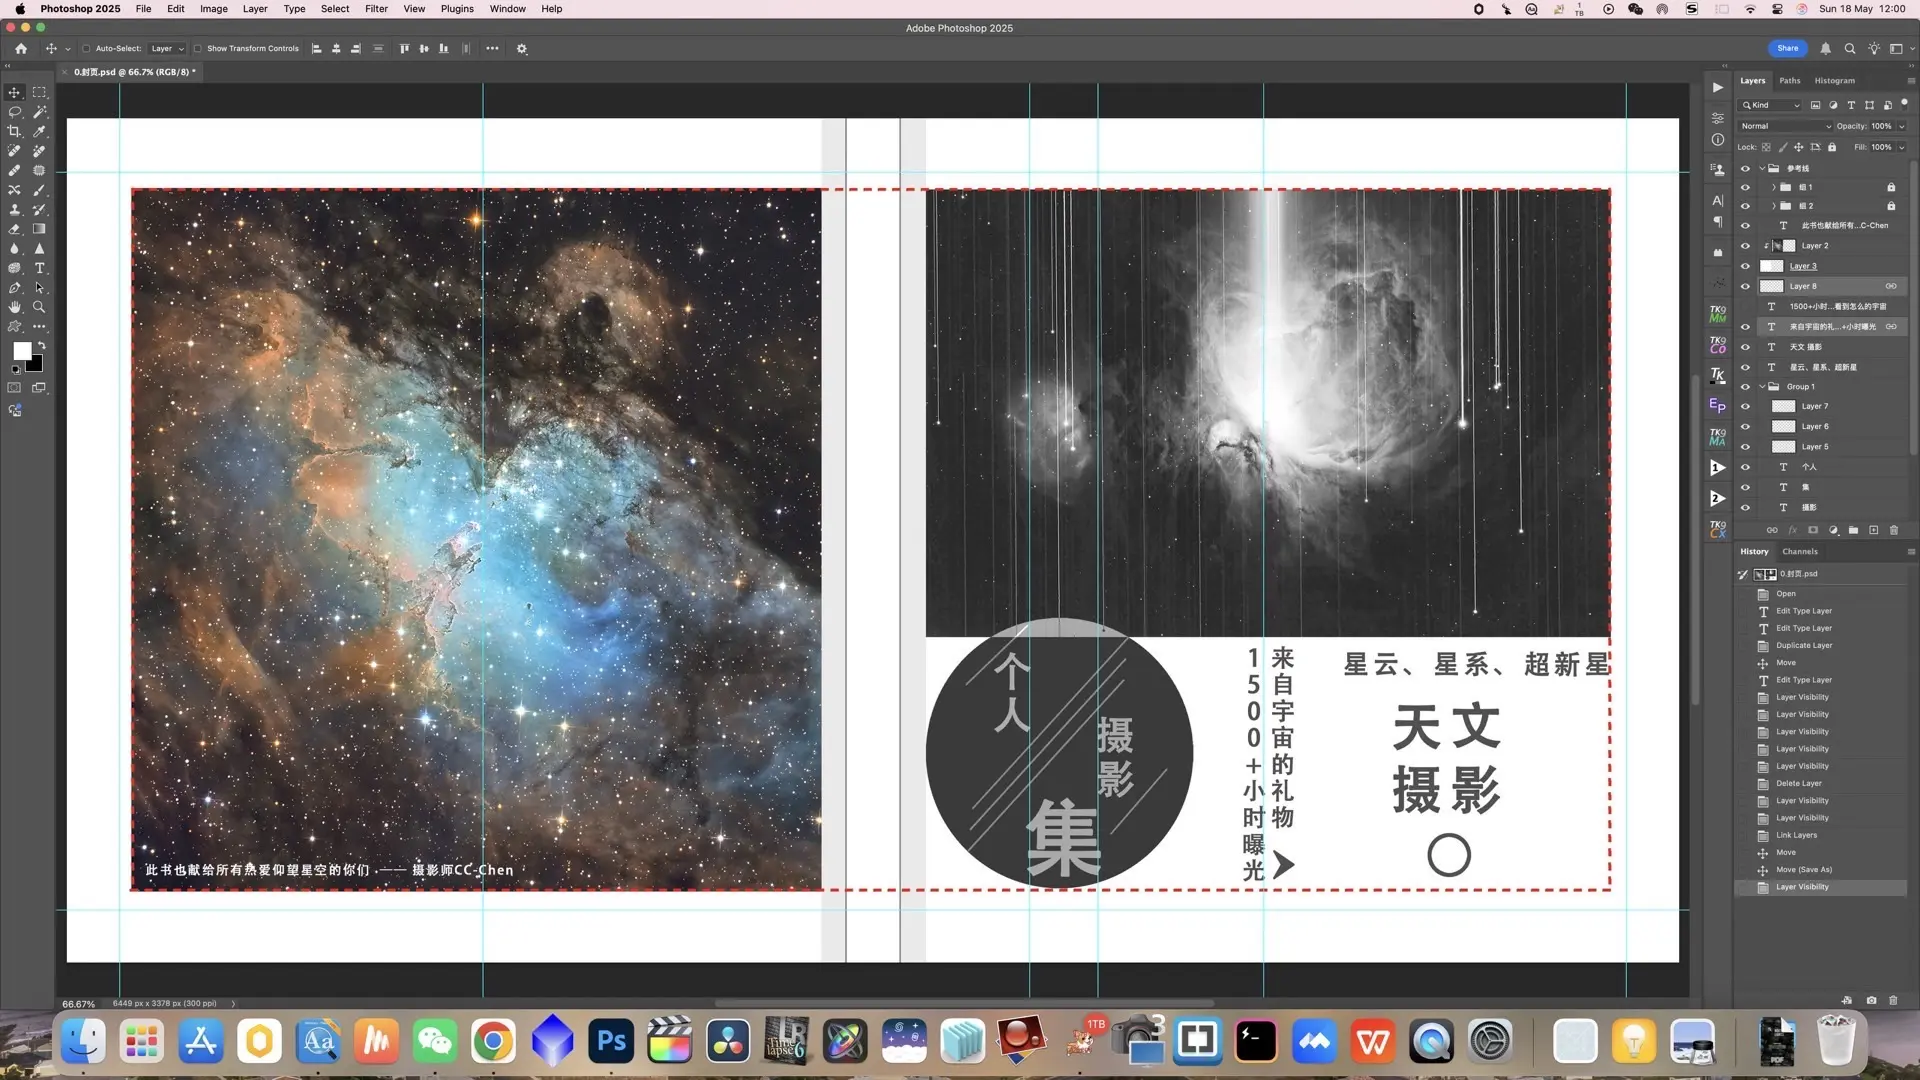Image resolution: width=1920 pixels, height=1080 pixels.
Task: Select the Magic Wand tool
Action: [x=39, y=112]
